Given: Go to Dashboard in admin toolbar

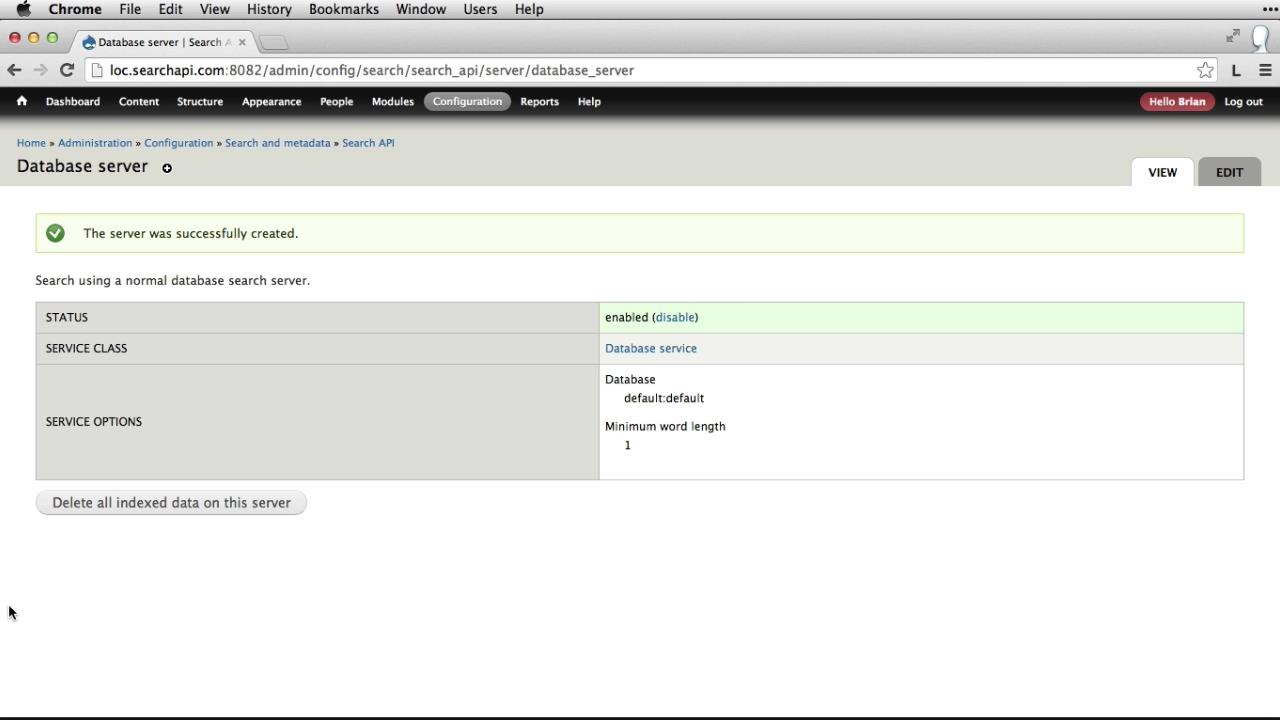Looking at the screenshot, I should (73, 101).
